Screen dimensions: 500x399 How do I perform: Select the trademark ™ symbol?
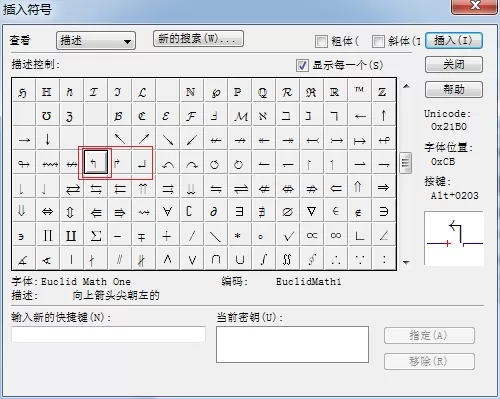pyautogui.click(x=359, y=91)
